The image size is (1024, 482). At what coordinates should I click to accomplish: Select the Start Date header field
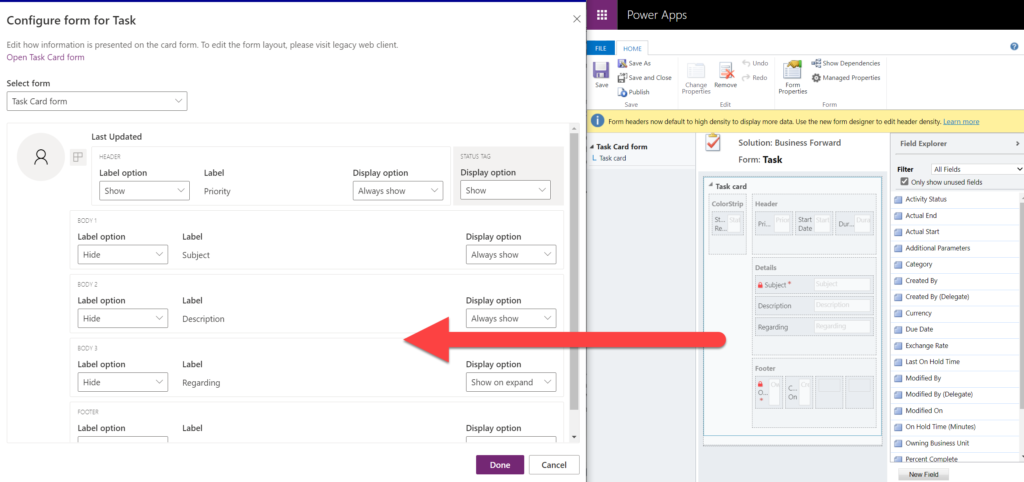[814, 224]
